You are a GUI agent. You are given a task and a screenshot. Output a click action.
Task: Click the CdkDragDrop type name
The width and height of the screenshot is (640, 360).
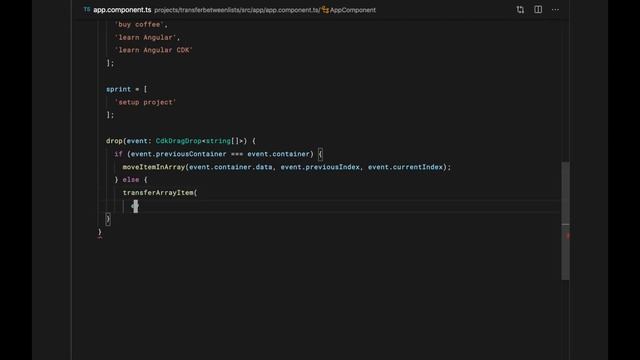(x=179, y=141)
